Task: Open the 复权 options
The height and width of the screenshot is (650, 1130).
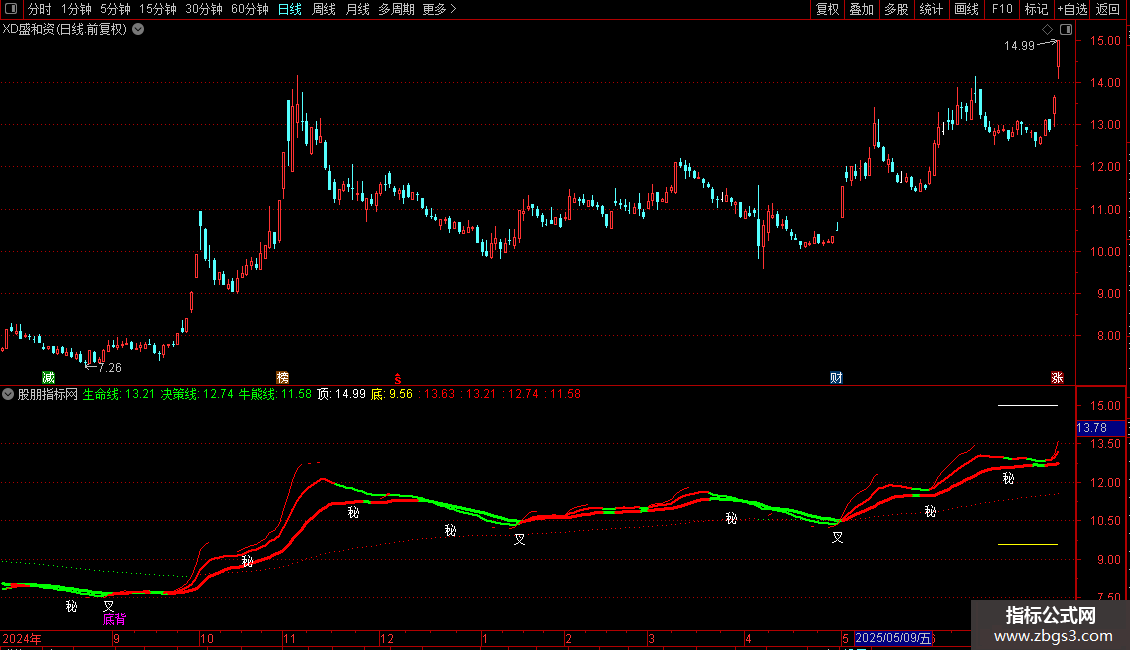Action: click(x=827, y=9)
